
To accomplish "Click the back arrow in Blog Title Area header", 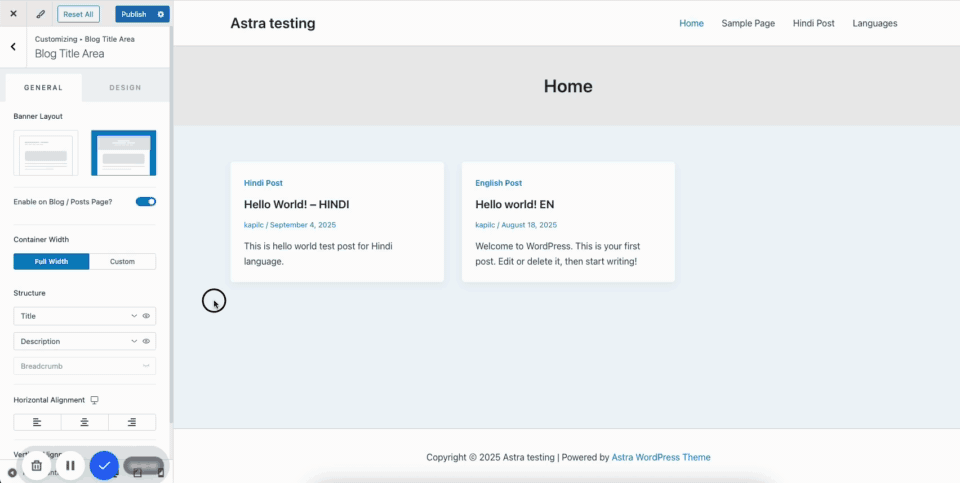I will tap(13, 46).
